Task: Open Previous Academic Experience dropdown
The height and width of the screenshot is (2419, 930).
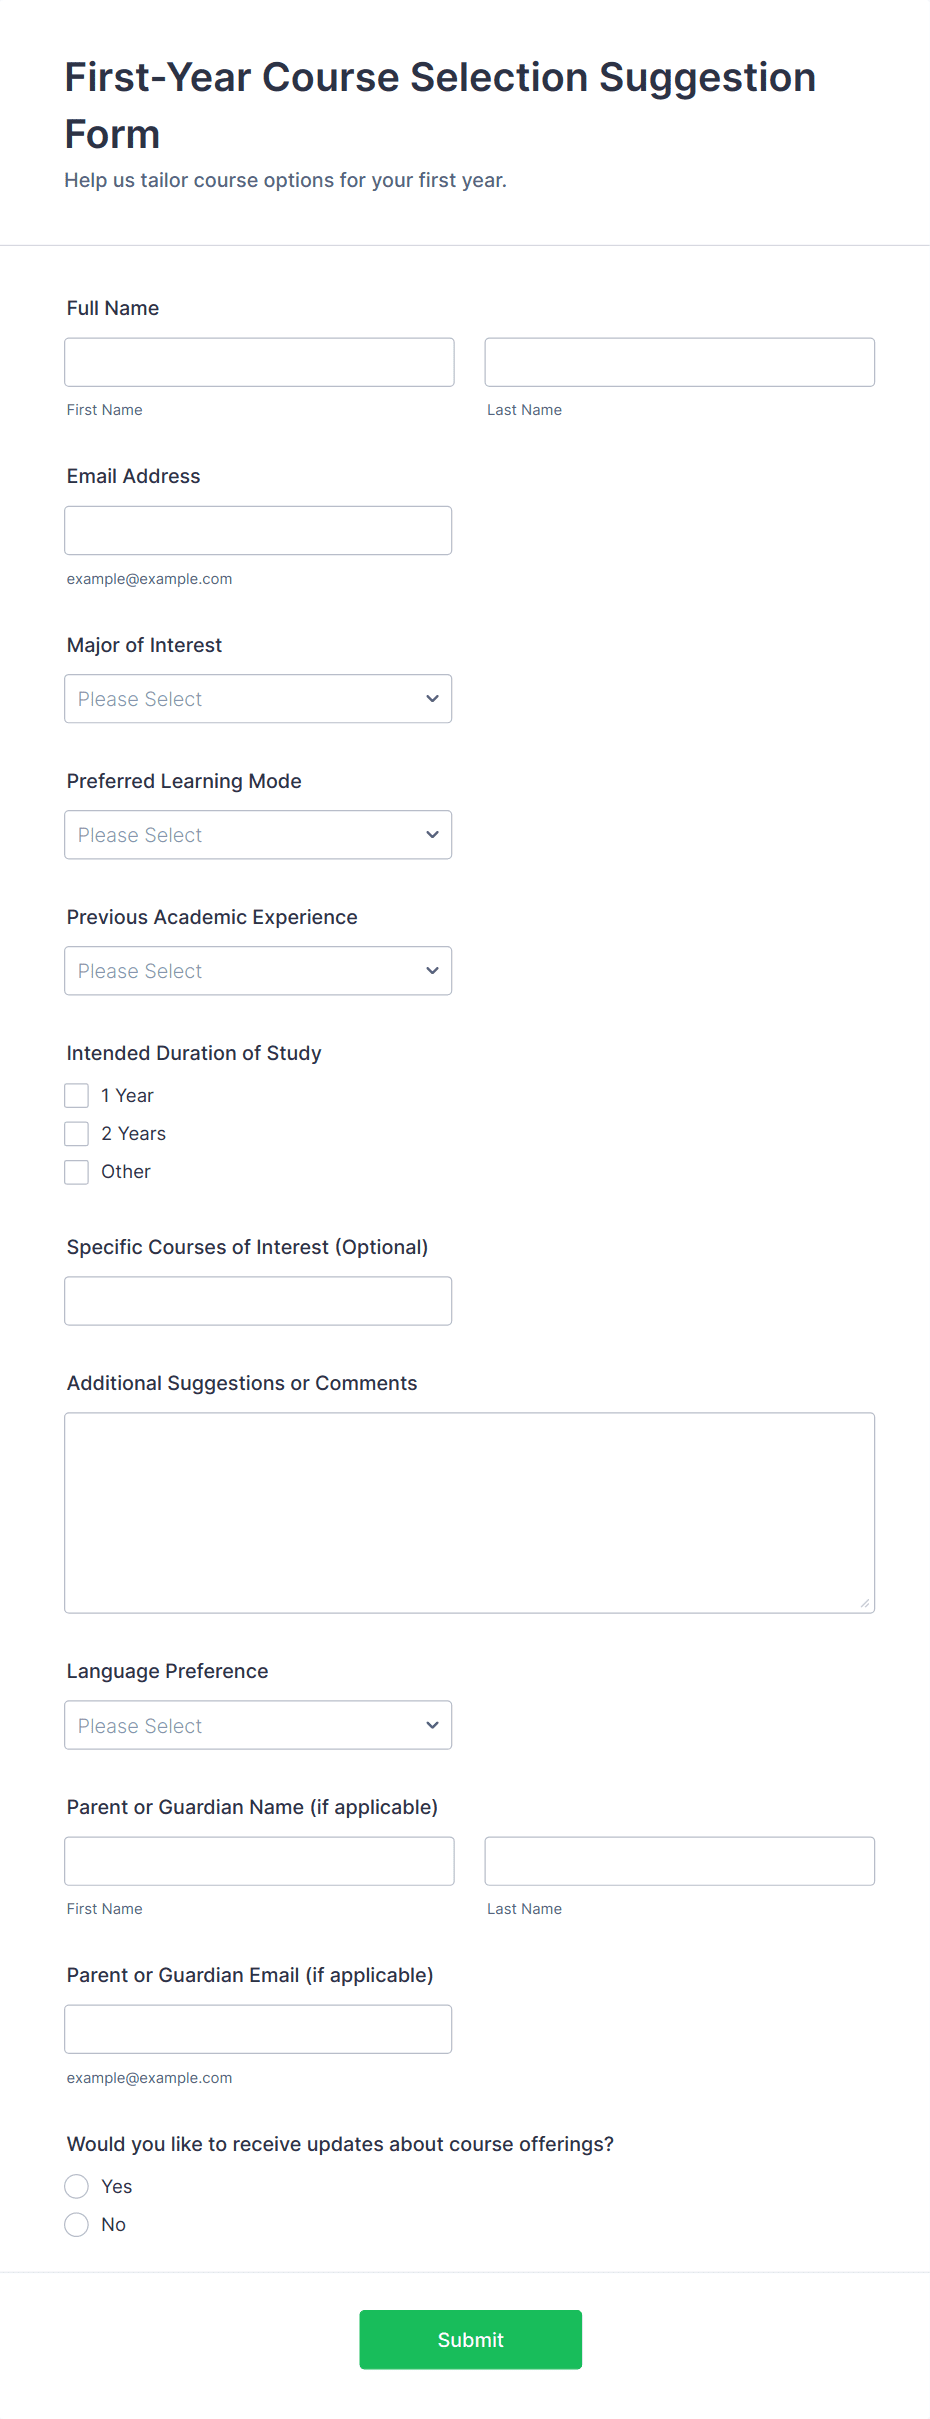Action: click(258, 971)
